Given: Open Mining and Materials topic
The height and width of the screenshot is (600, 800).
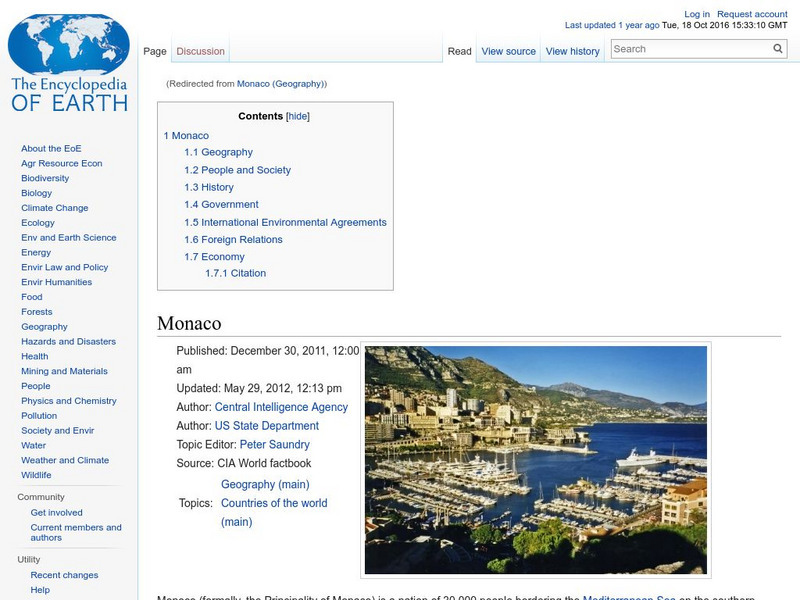Looking at the screenshot, I should (x=64, y=371).
